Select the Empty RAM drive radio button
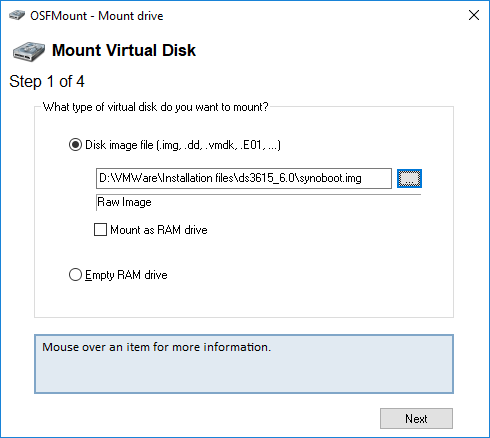The width and height of the screenshot is (490, 438). (x=75, y=275)
